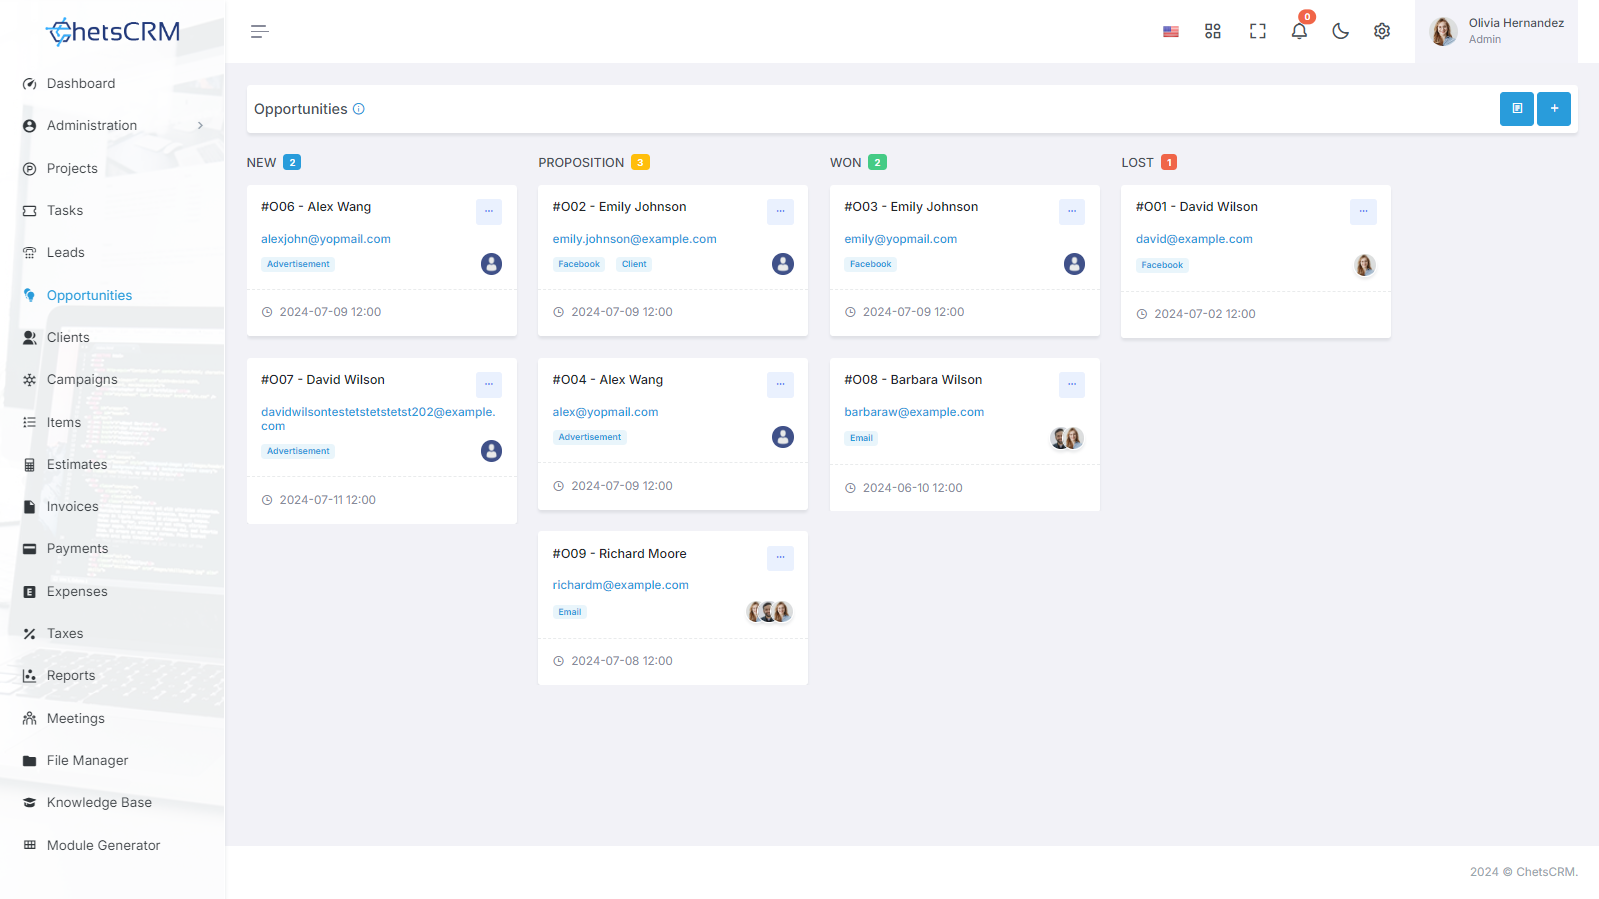Open the Olivia Hernandez profile menu
Viewport: 1599px width, 899px height.
[1496, 32]
